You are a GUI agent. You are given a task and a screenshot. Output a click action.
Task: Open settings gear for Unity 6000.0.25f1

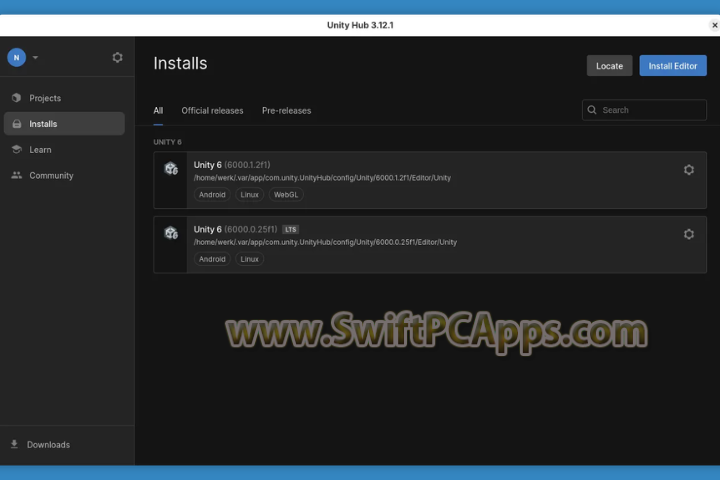click(x=689, y=234)
